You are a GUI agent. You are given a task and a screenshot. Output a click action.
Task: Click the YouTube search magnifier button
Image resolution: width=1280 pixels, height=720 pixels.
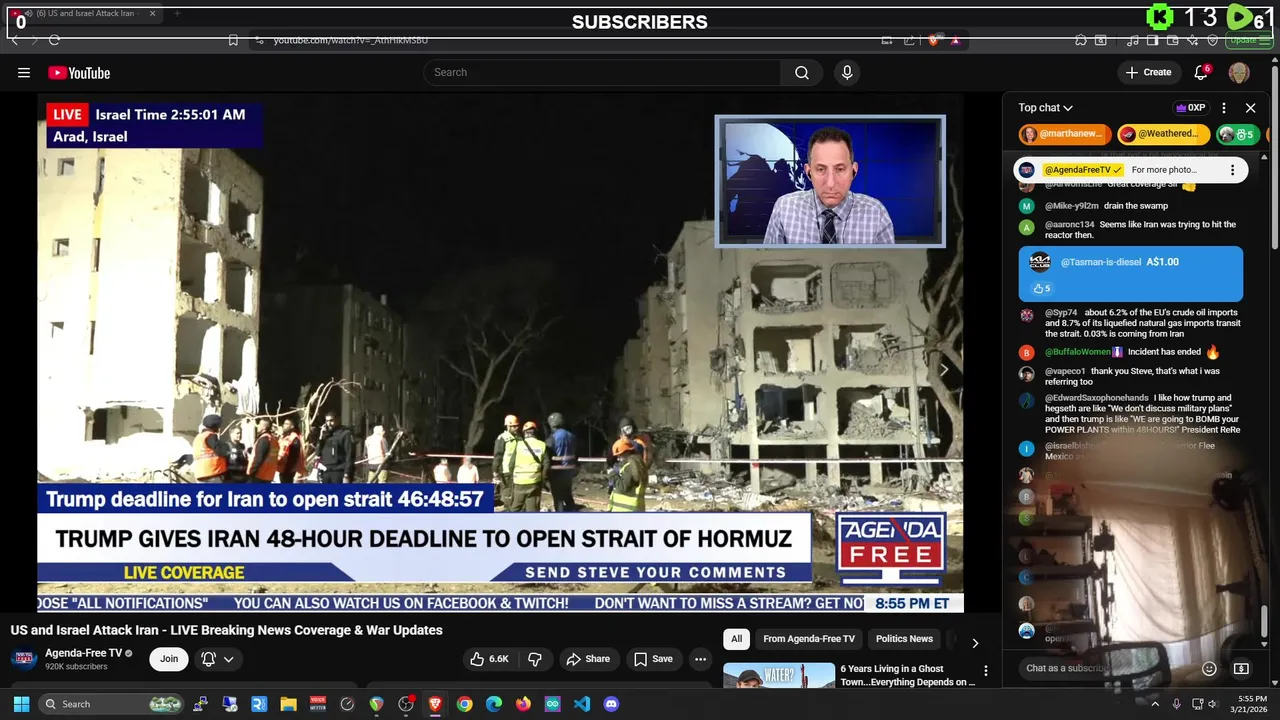(802, 72)
